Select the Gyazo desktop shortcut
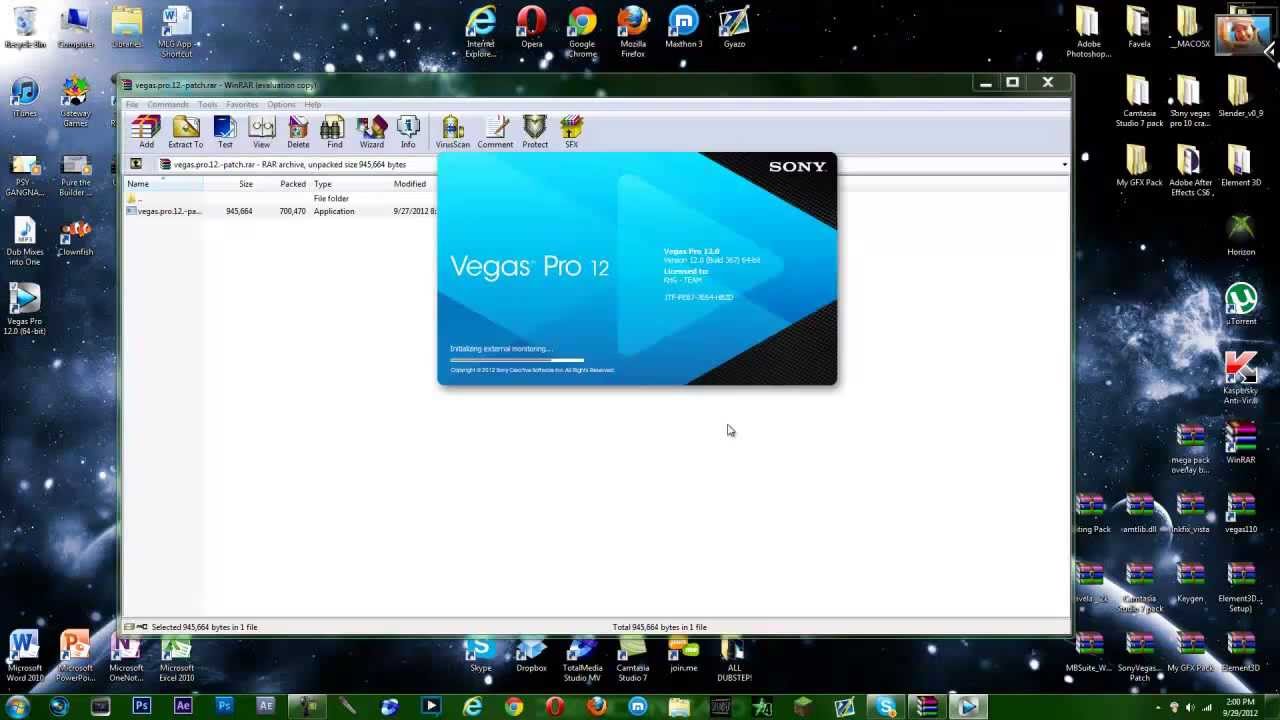 coord(734,28)
